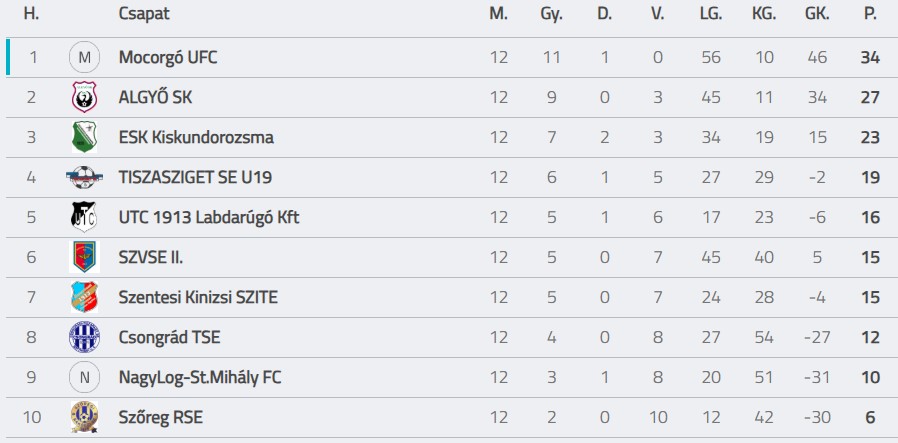Image resolution: width=898 pixels, height=443 pixels.
Task: Click the TISZASZIGET SE U19 logo
Action: pos(84,177)
